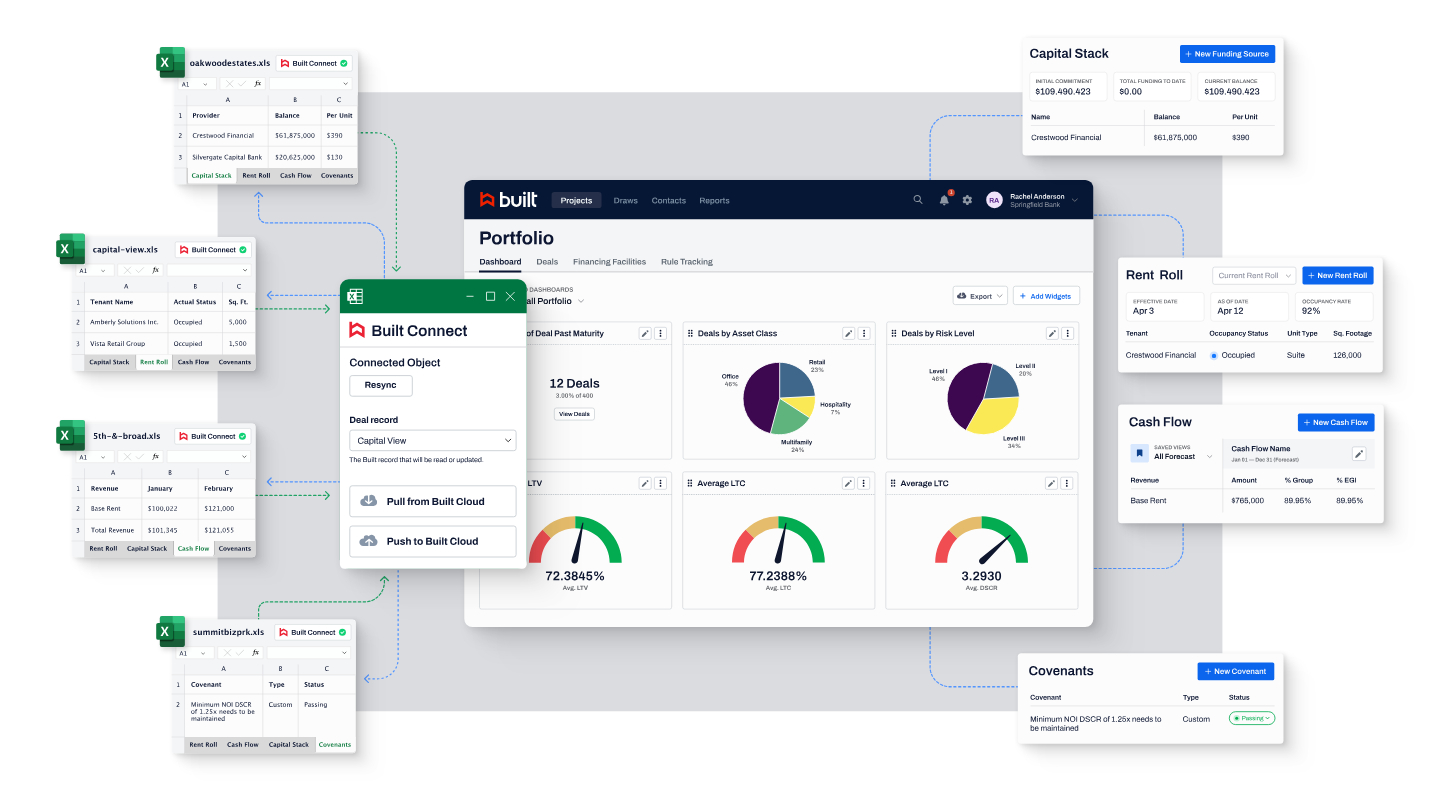Screen dimensions: 1440x791
Task: Open three-dot menu on Deals by Risk Level
Action: 1067,333
